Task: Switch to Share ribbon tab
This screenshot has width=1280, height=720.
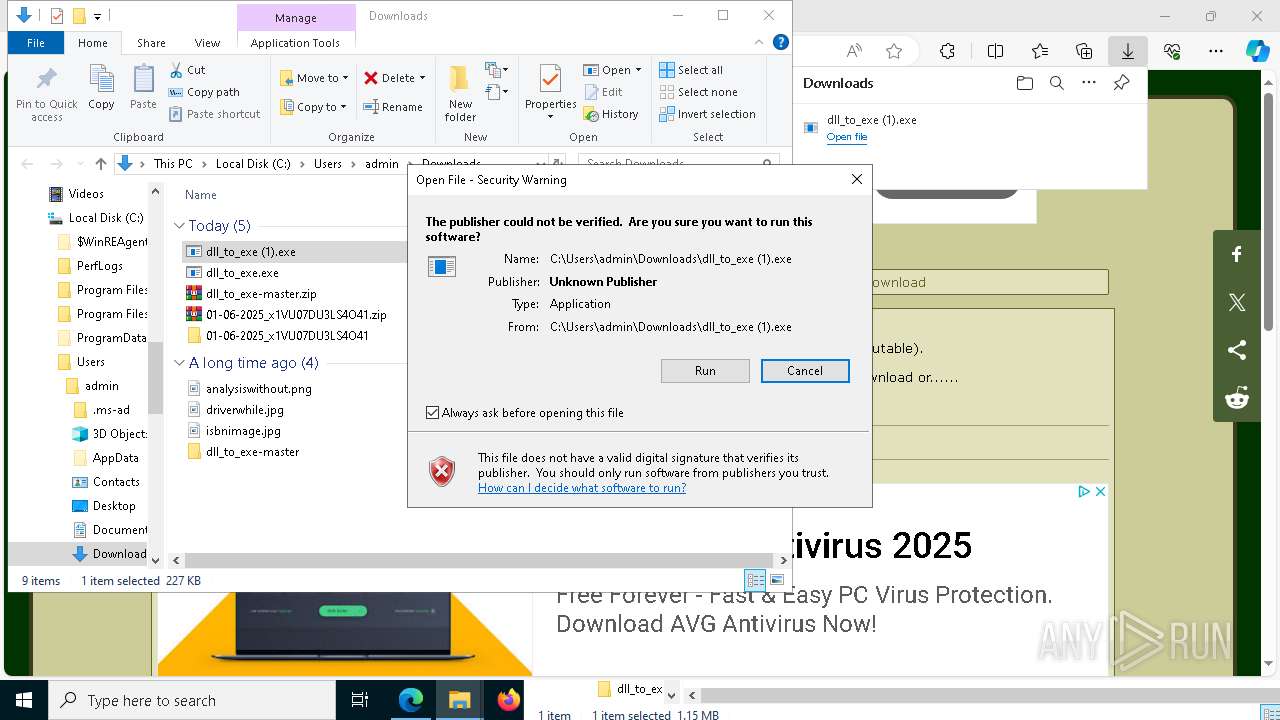Action: (151, 43)
